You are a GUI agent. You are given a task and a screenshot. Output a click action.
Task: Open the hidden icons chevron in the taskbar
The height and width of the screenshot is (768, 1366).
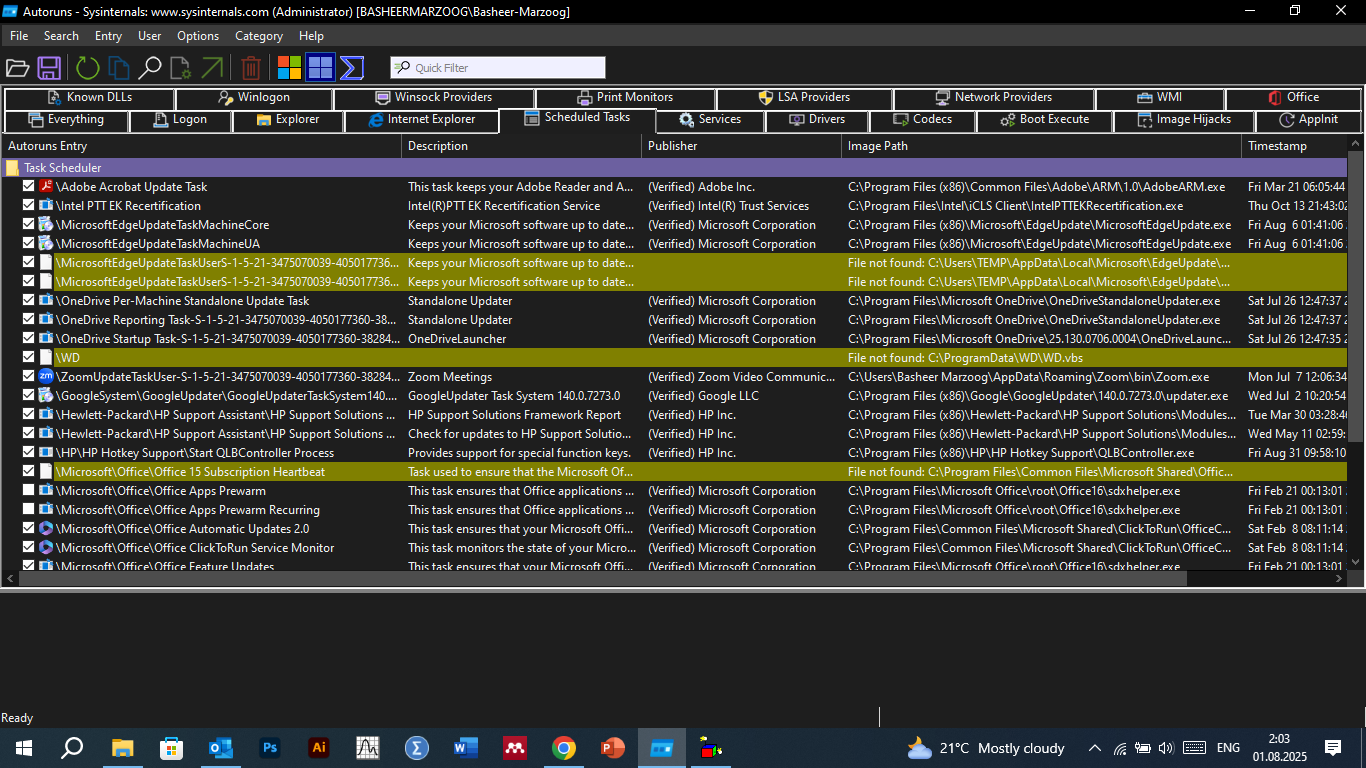click(1095, 747)
